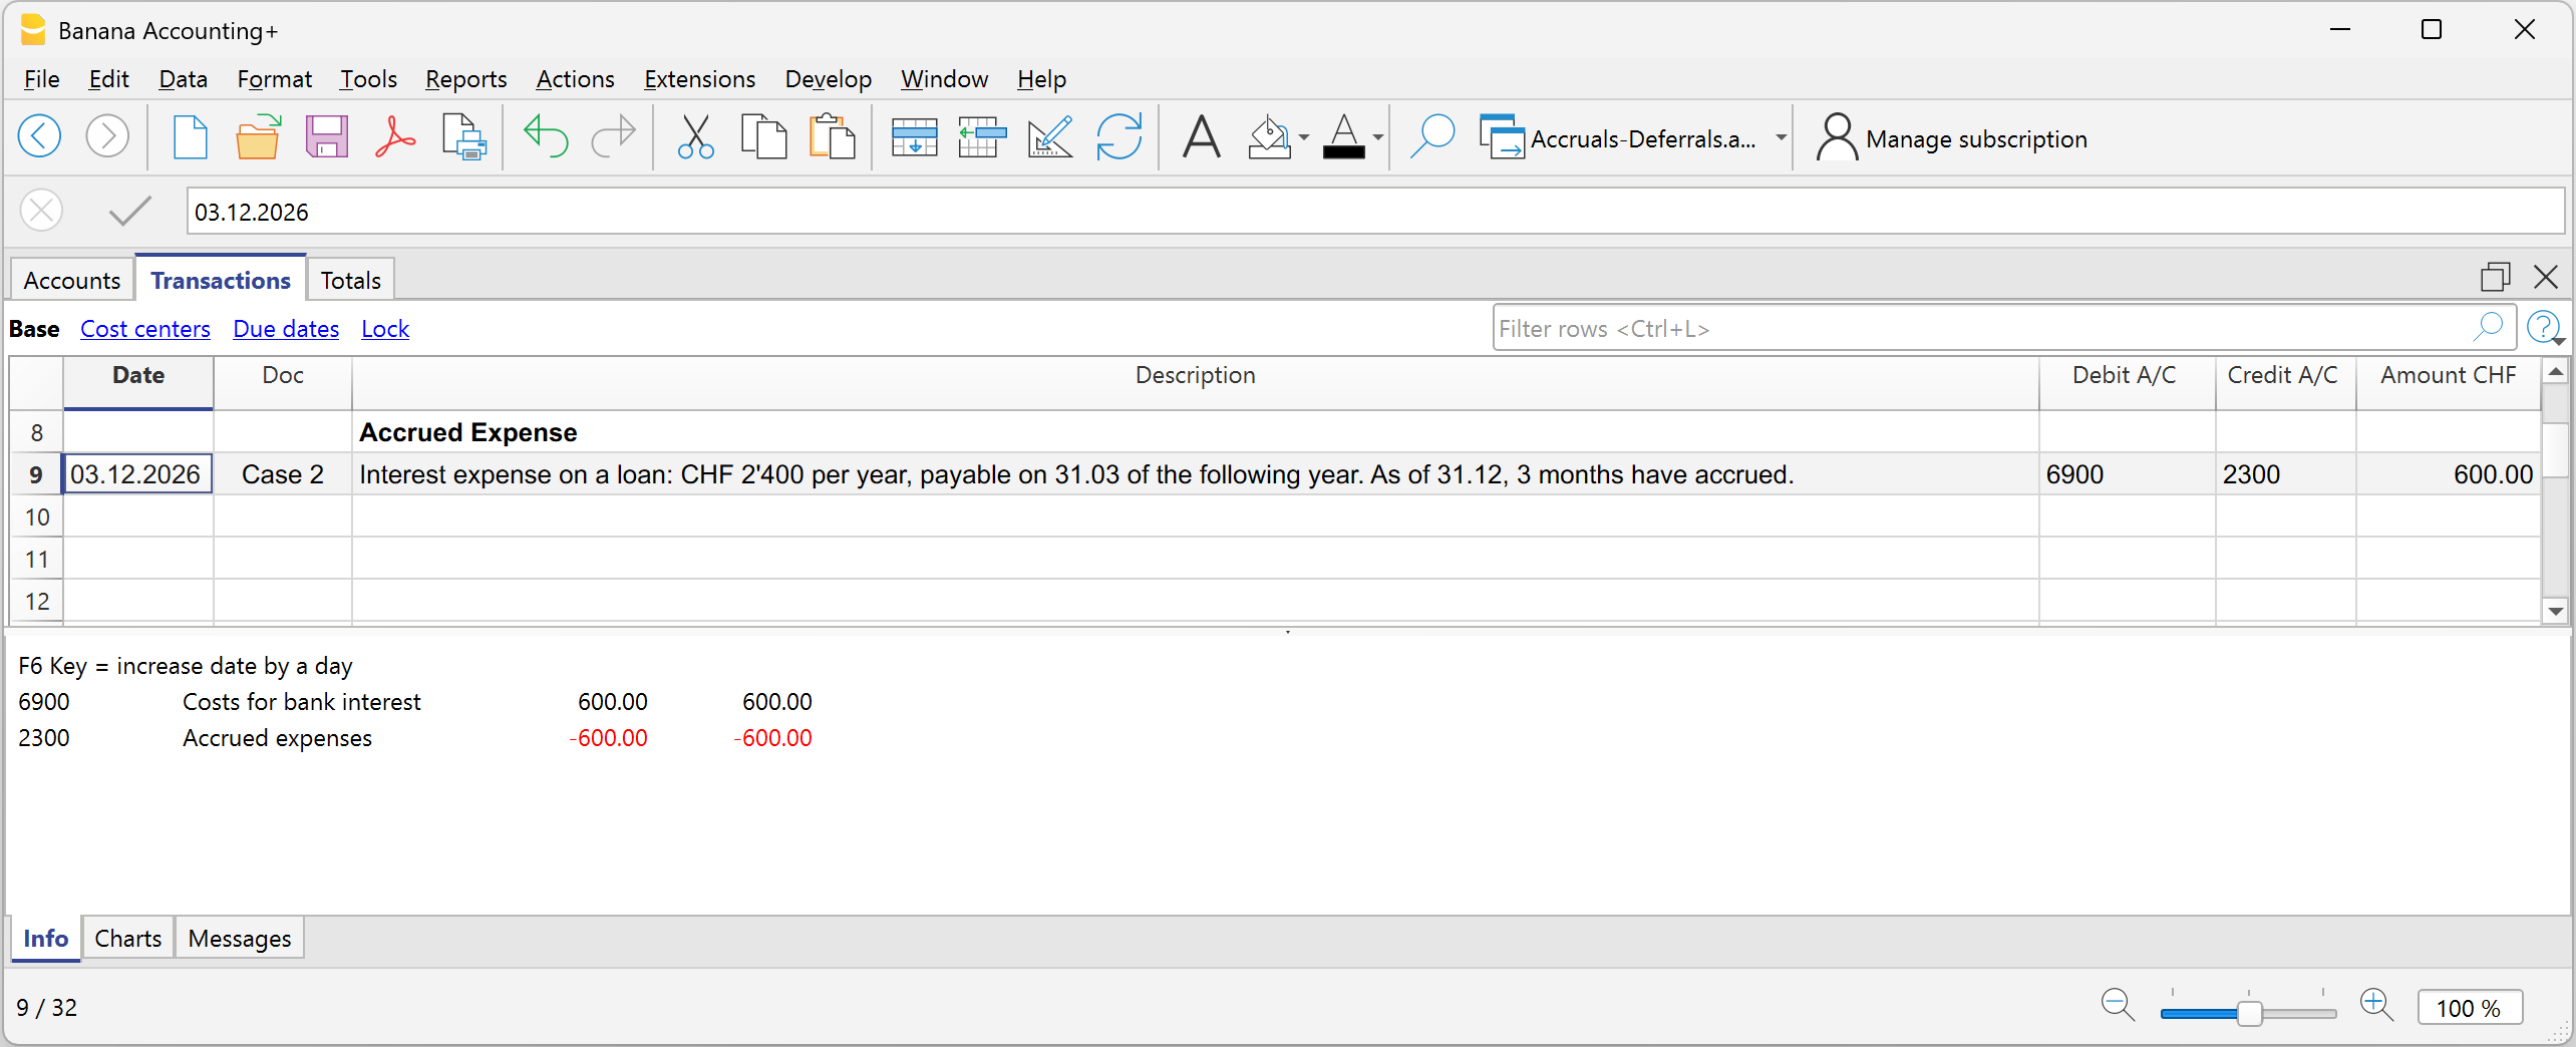Open print preview with the printer icon

click(x=464, y=137)
